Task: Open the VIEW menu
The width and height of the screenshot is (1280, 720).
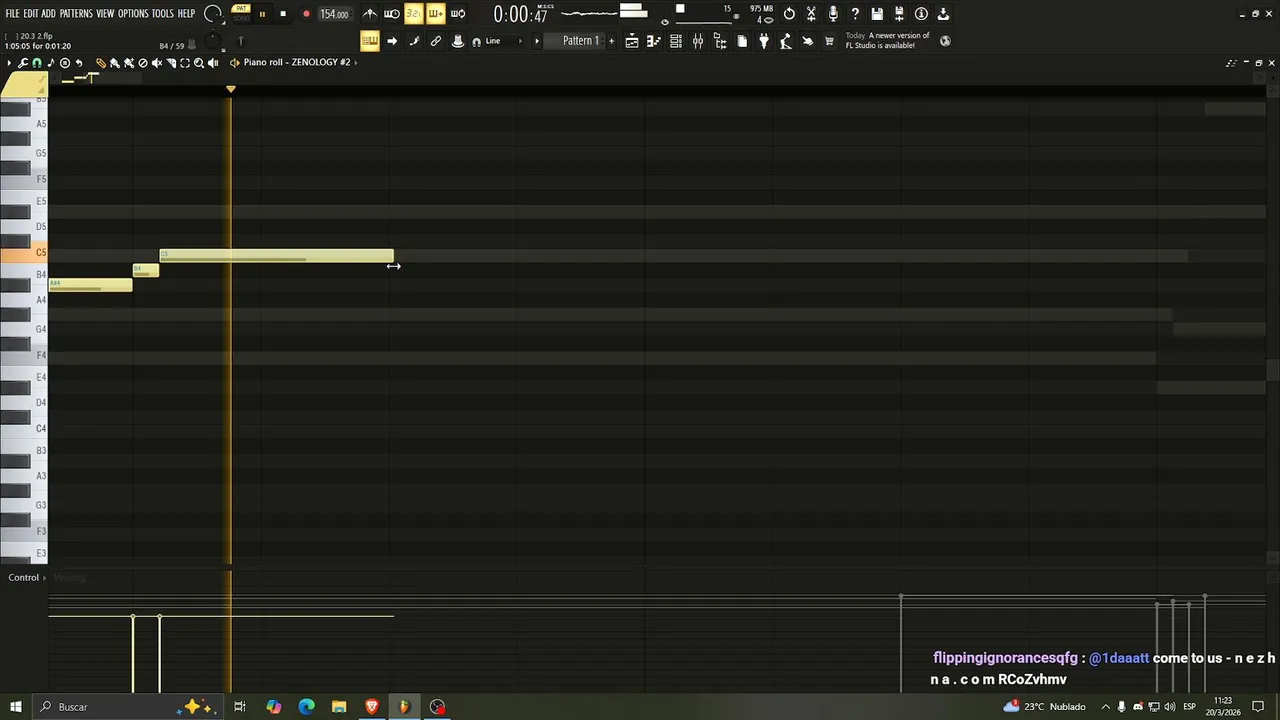Action: pos(105,14)
